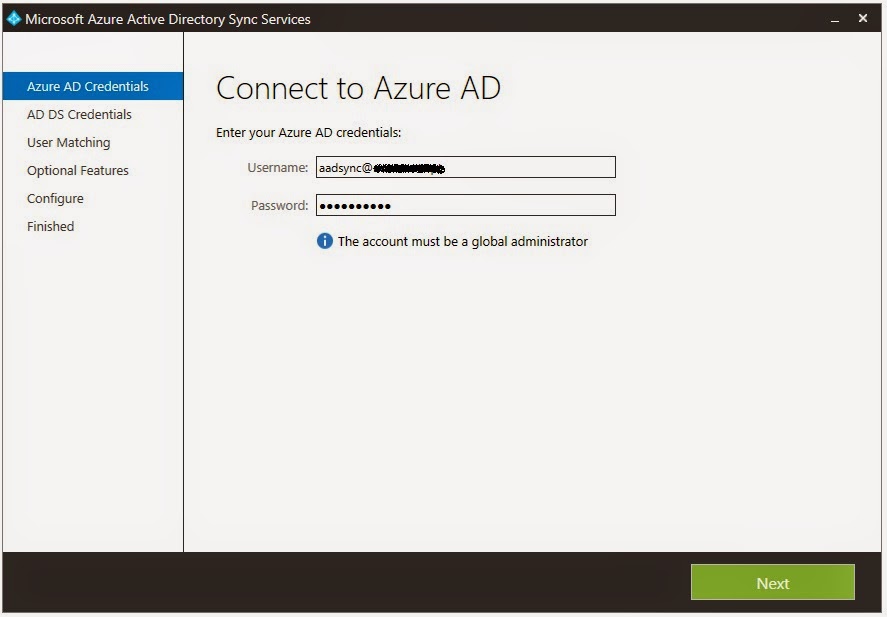The height and width of the screenshot is (617, 887).
Task: Click 'Enter your Azure AD credentials:' text
Action: coord(308,132)
